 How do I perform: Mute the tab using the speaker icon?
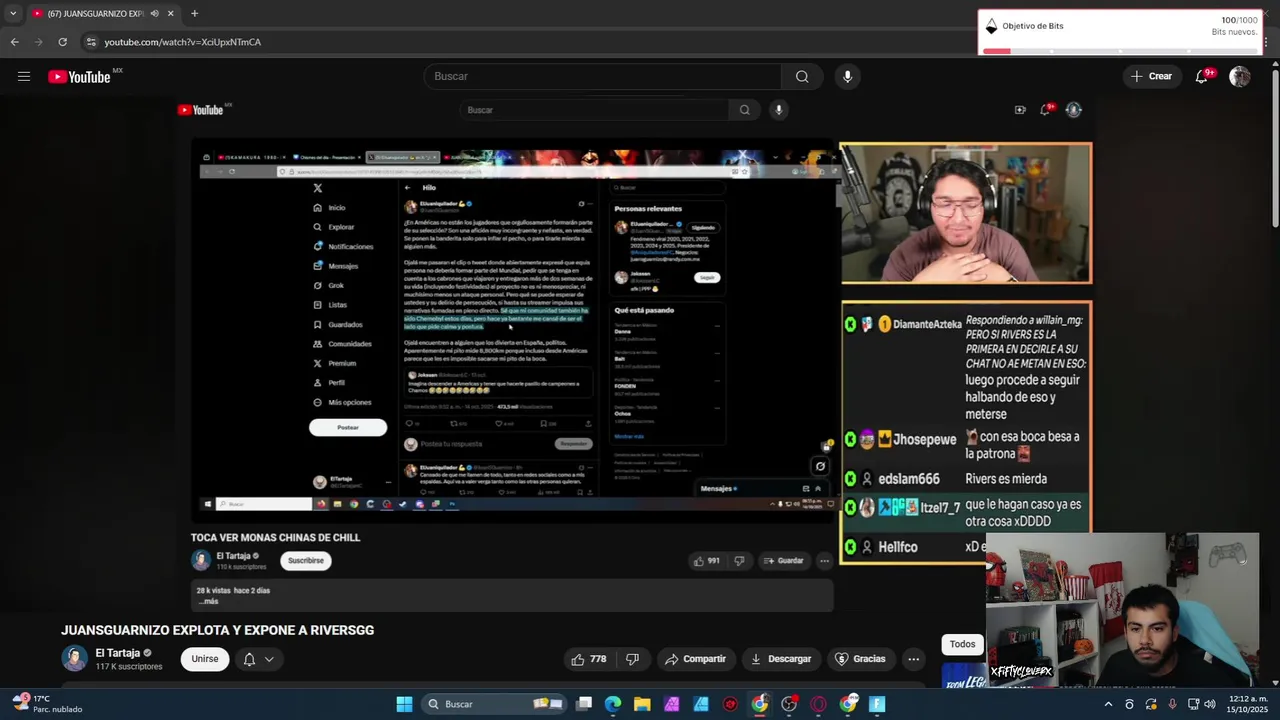tap(154, 13)
